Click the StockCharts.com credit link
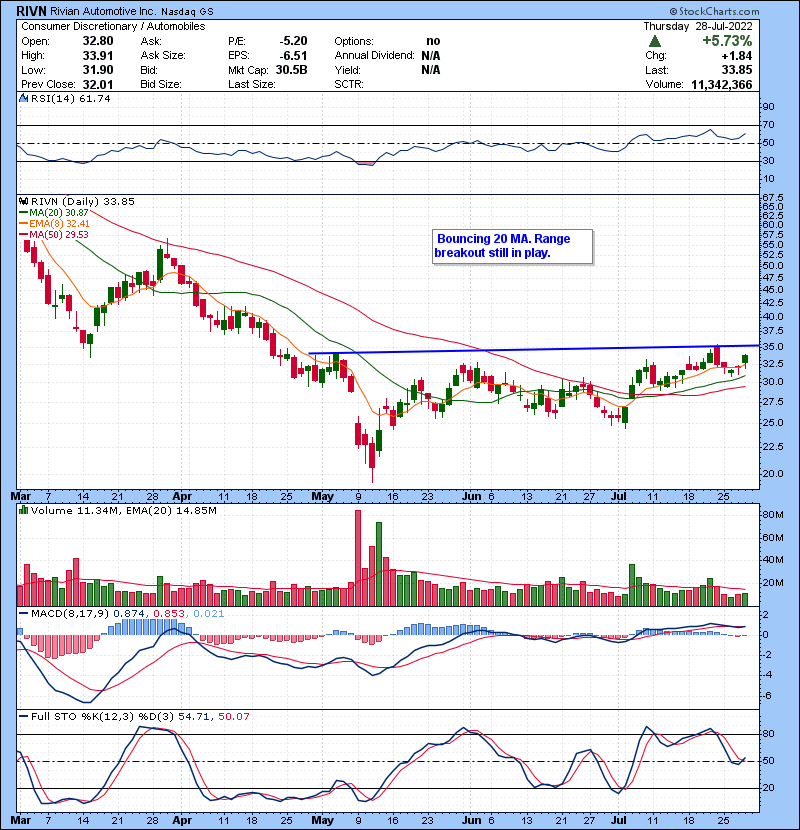The width and height of the screenshot is (800, 830). point(714,11)
